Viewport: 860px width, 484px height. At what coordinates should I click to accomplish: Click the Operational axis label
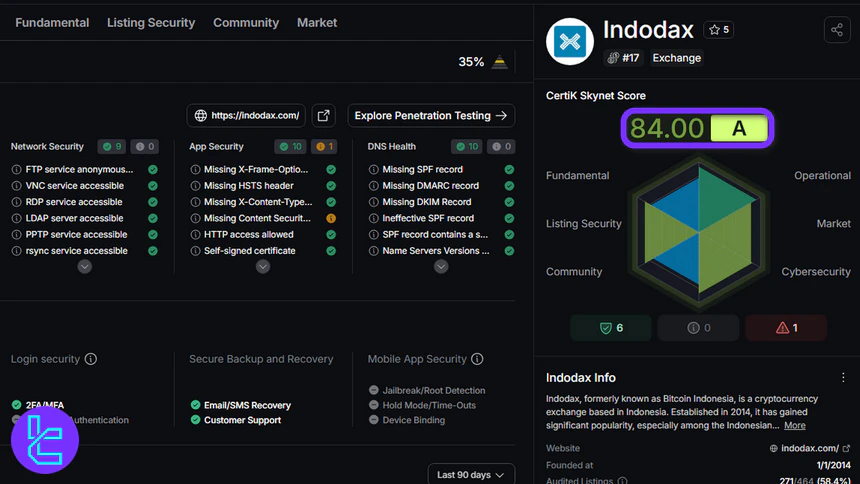(x=822, y=176)
